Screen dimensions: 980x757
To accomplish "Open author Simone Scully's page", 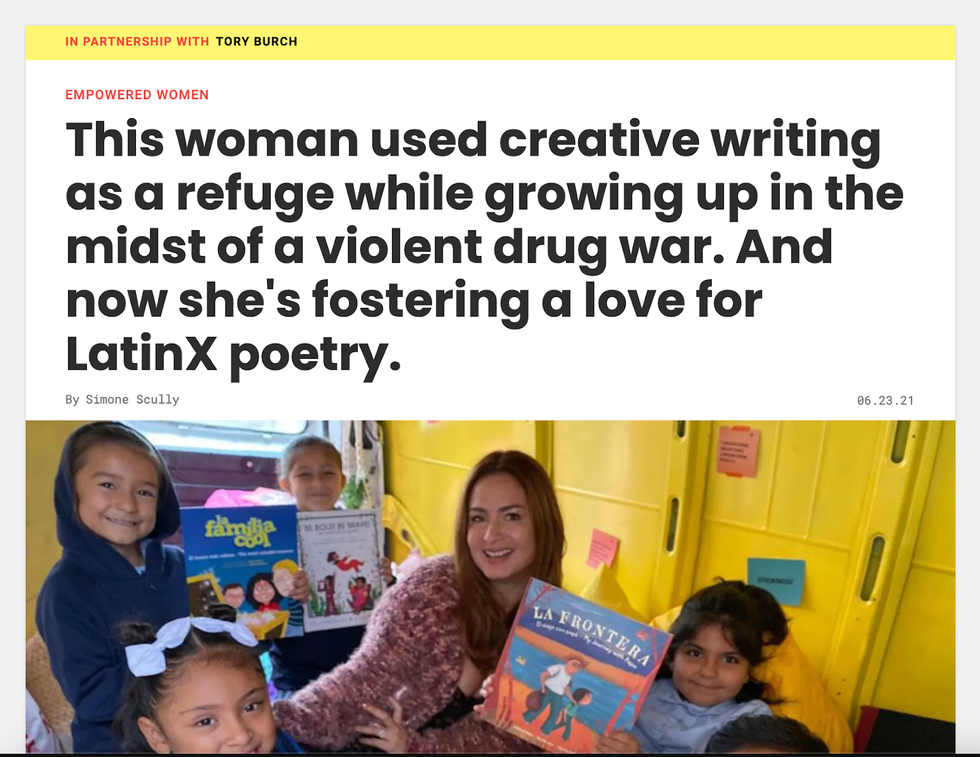I will 132,399.
